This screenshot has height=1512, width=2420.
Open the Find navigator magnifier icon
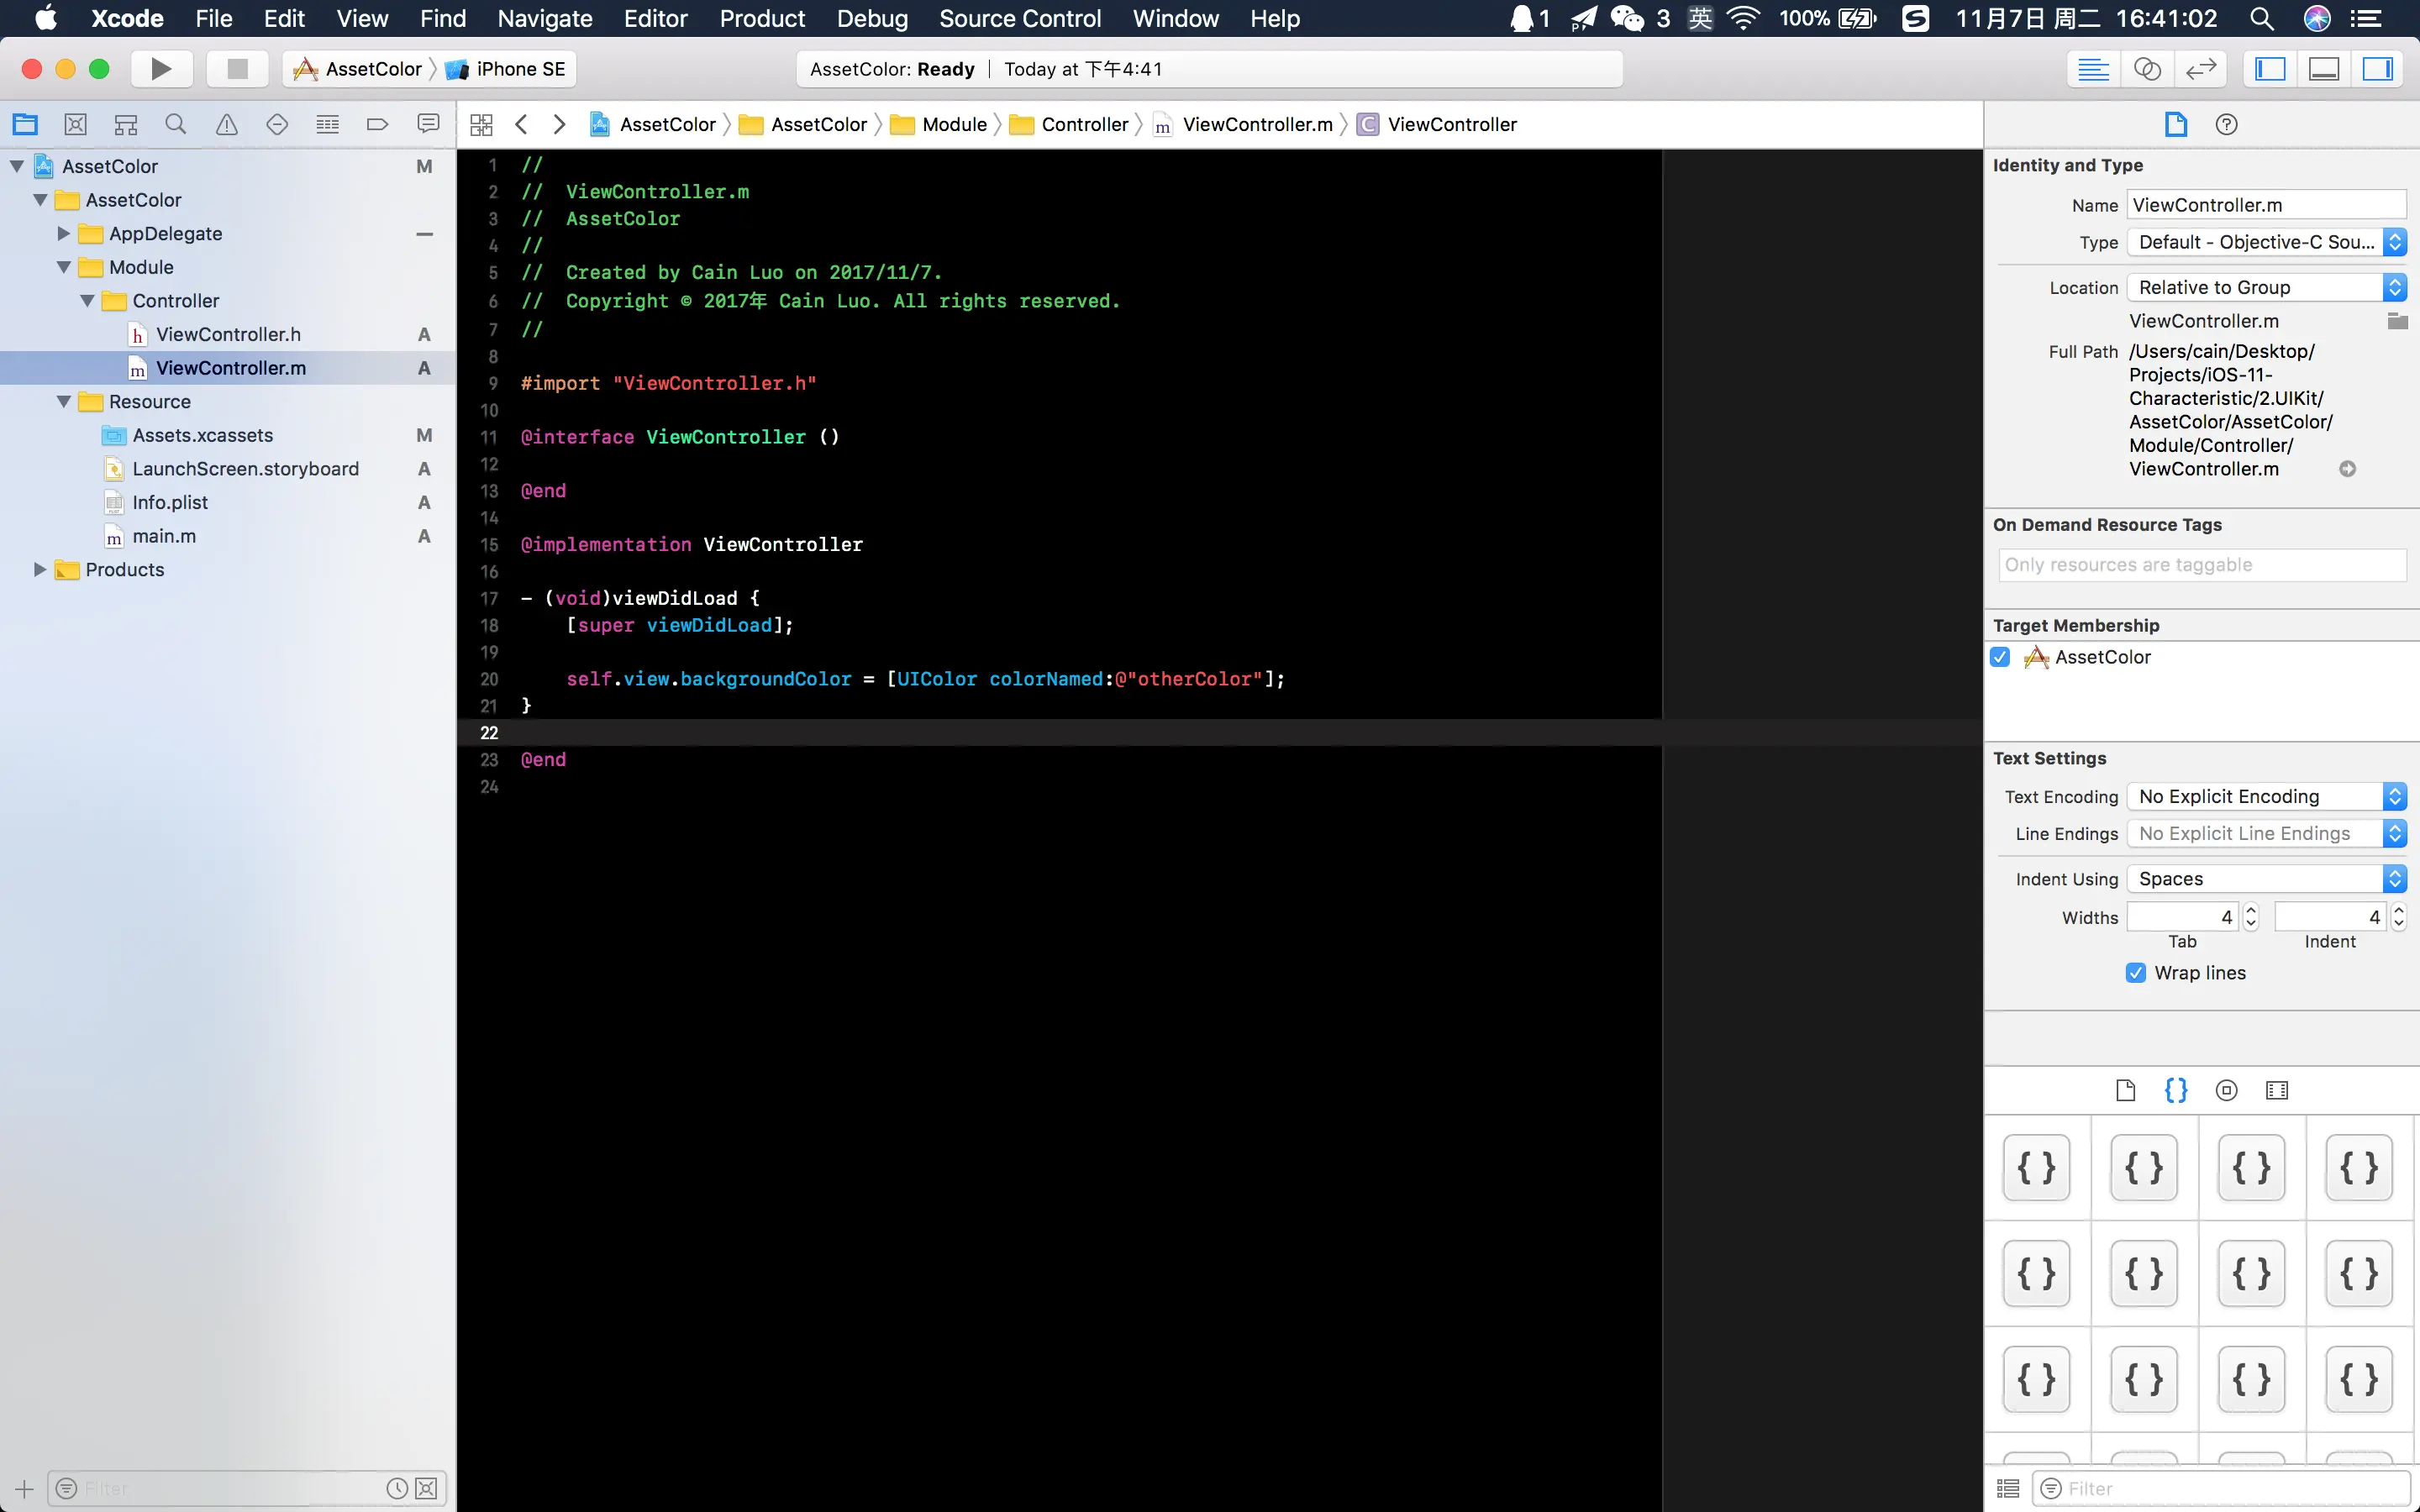pos(176,124)
